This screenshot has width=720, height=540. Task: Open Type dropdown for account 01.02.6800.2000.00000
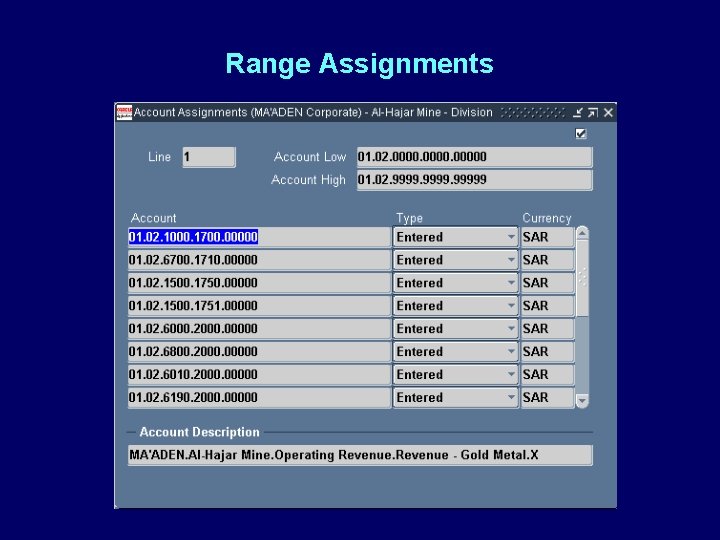[456, 352]
